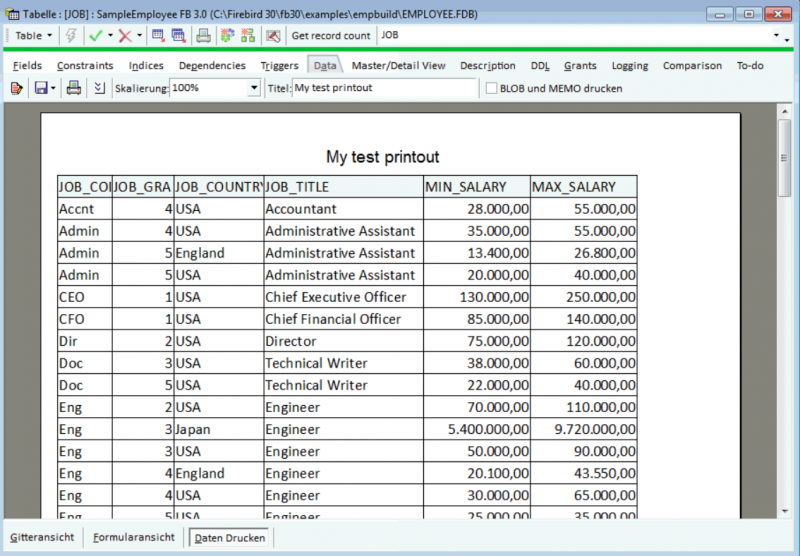This screenshot has height=556, width=800.
Task: Click the Director job title cell
Action: pyautogui.click(x=343, y=341)
